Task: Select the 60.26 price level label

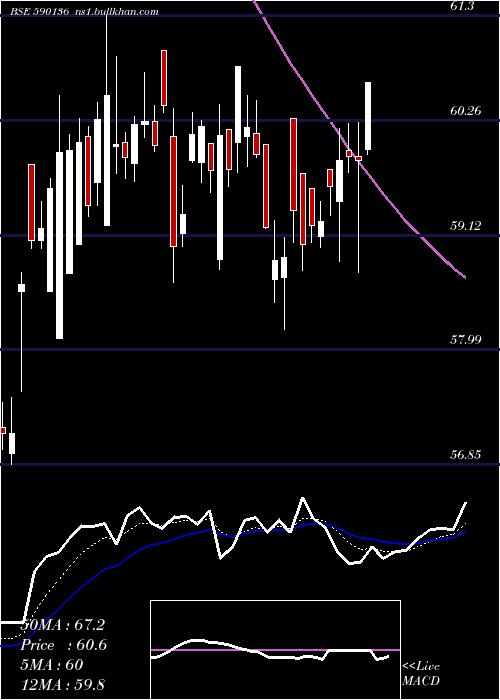Action: tap(466, 111)
